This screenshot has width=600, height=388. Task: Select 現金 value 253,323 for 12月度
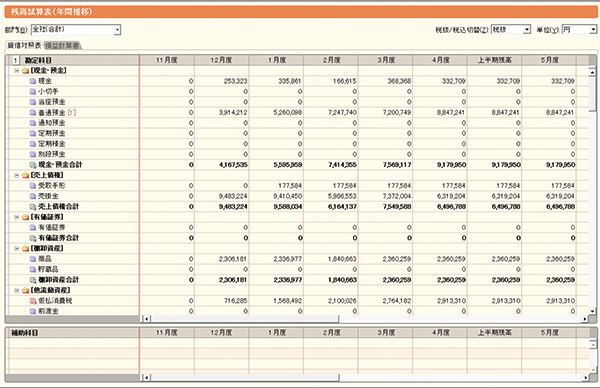235,81
